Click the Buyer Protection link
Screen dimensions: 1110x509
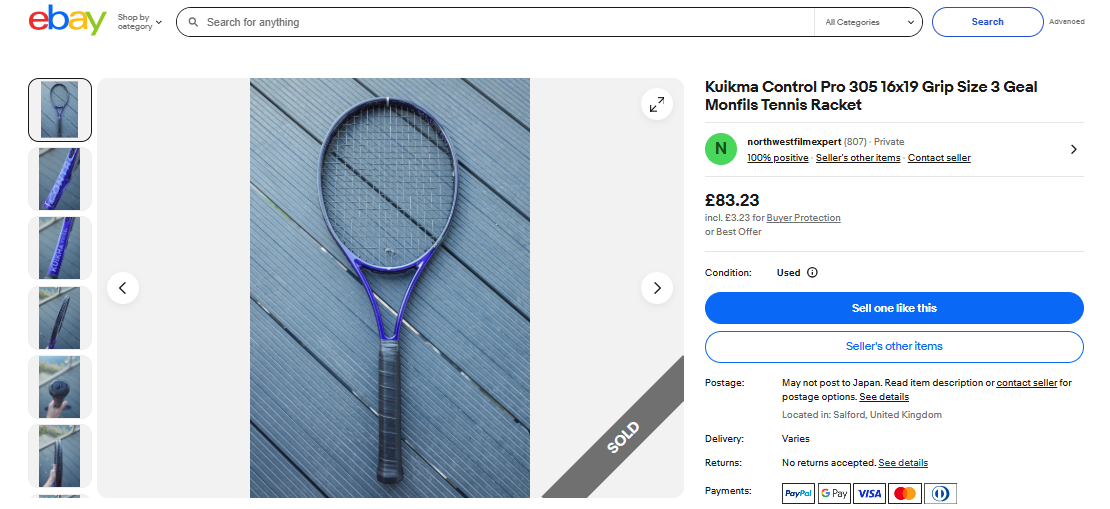pyautogui.click(x=803, y=218)
